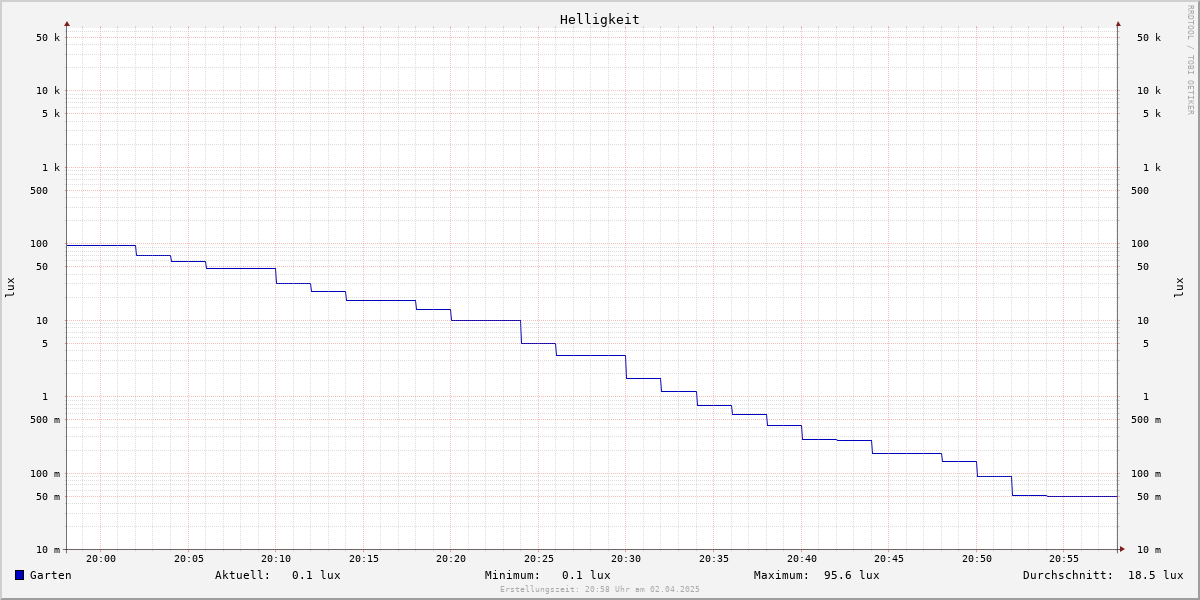Select the blue Garten legend color box
The width and height of the screenshot is (1200, 600).
click(x=19, y=575)
